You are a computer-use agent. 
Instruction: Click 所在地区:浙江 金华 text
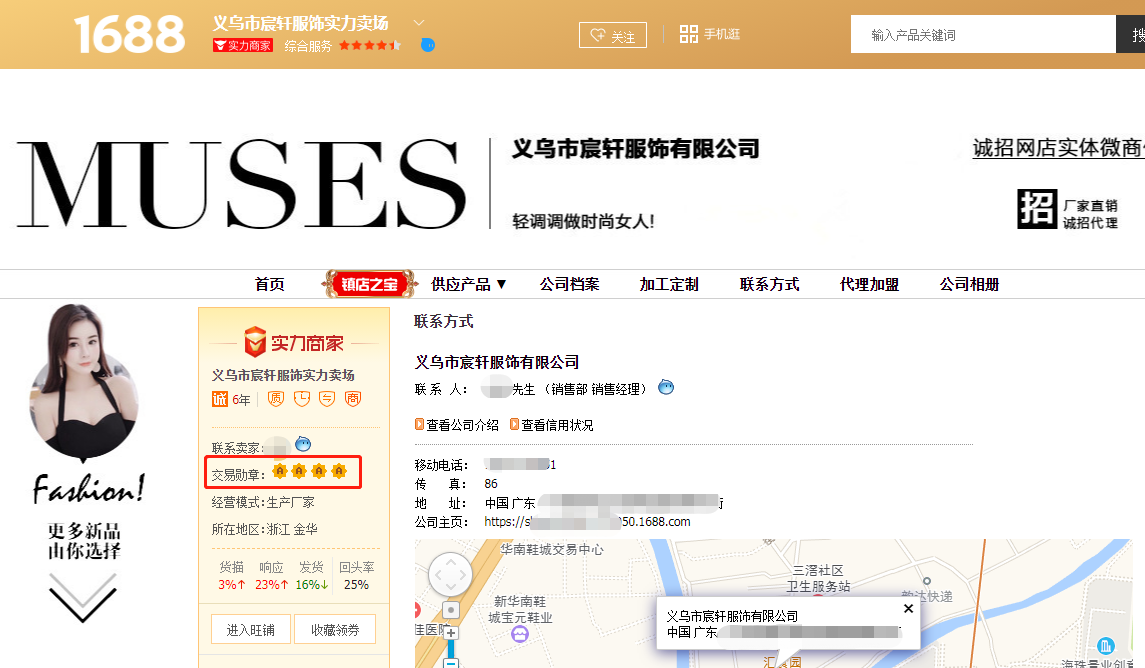coord(264,529)
